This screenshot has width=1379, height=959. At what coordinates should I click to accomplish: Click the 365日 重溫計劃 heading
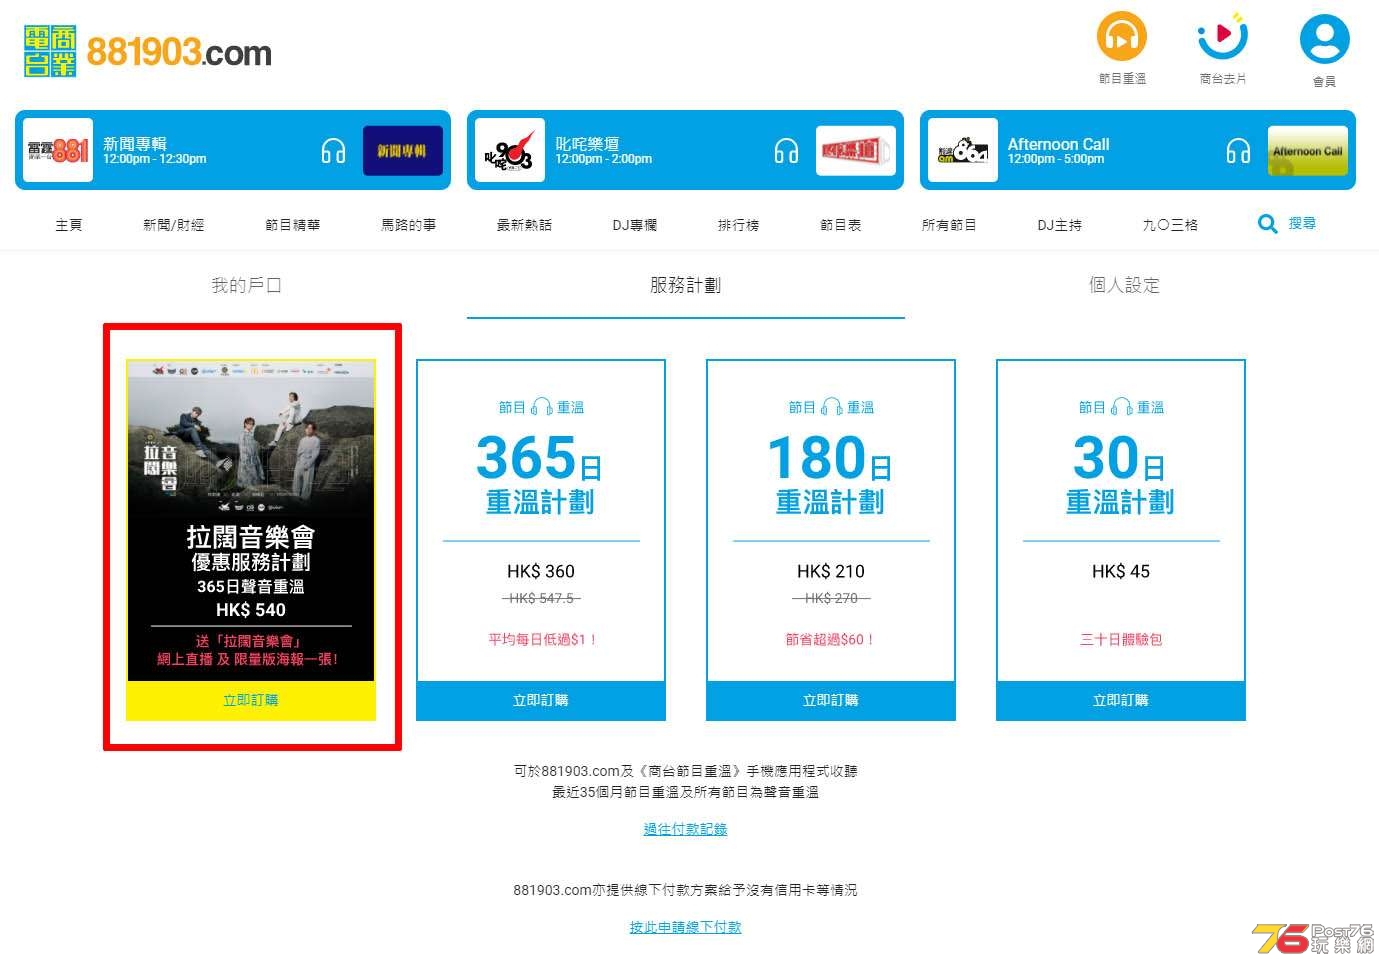(540, 474)
